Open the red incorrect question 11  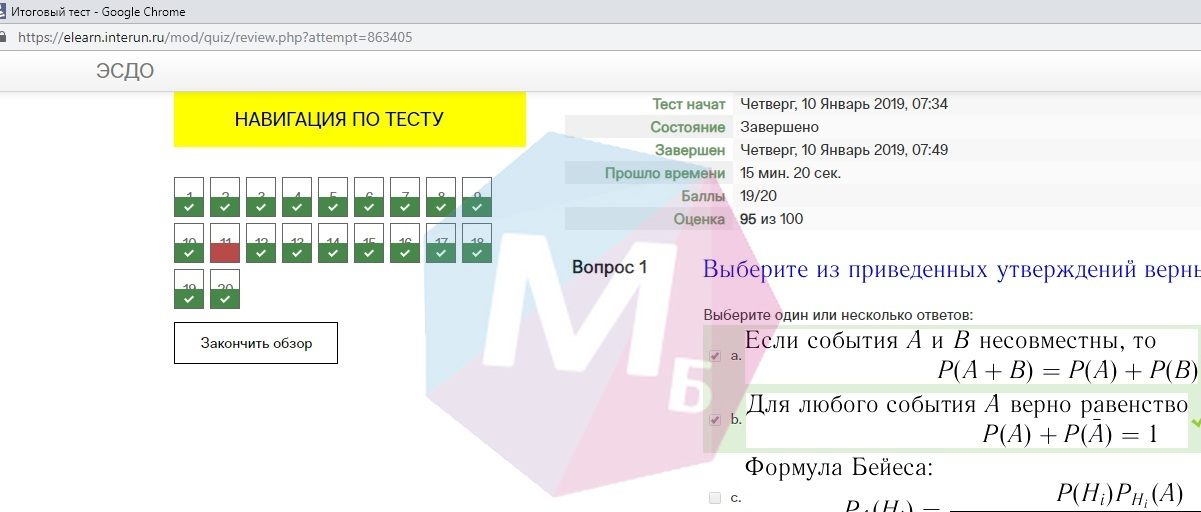[225, 243]
